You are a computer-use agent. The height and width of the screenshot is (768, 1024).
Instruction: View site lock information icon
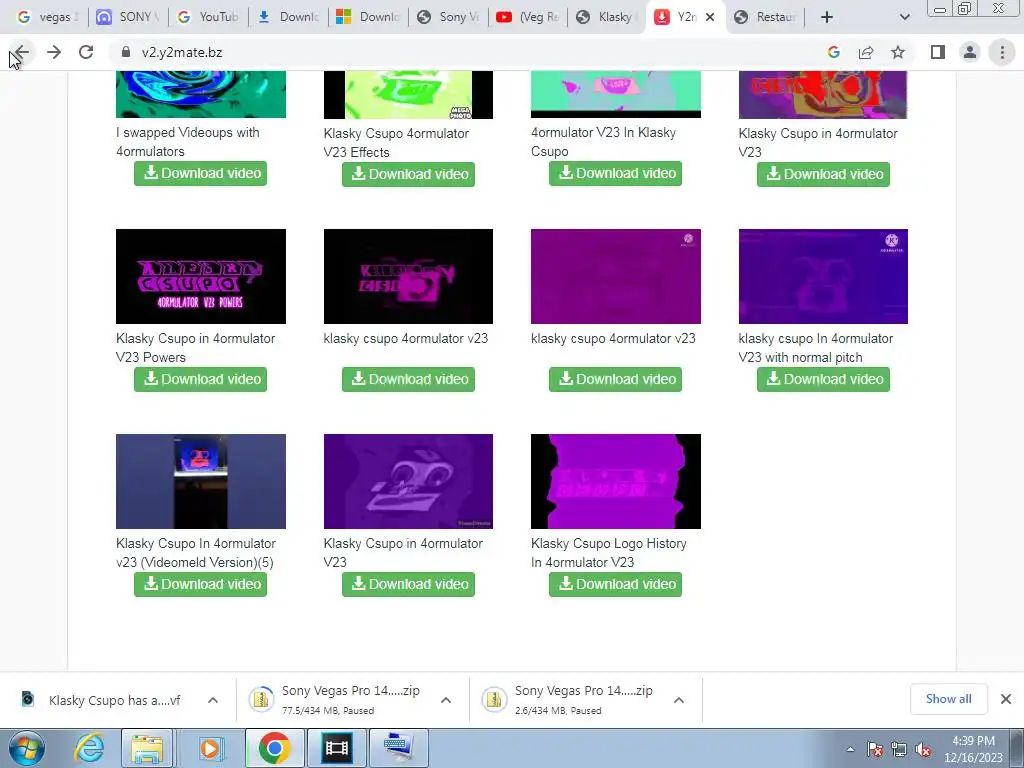pos(126,52)
